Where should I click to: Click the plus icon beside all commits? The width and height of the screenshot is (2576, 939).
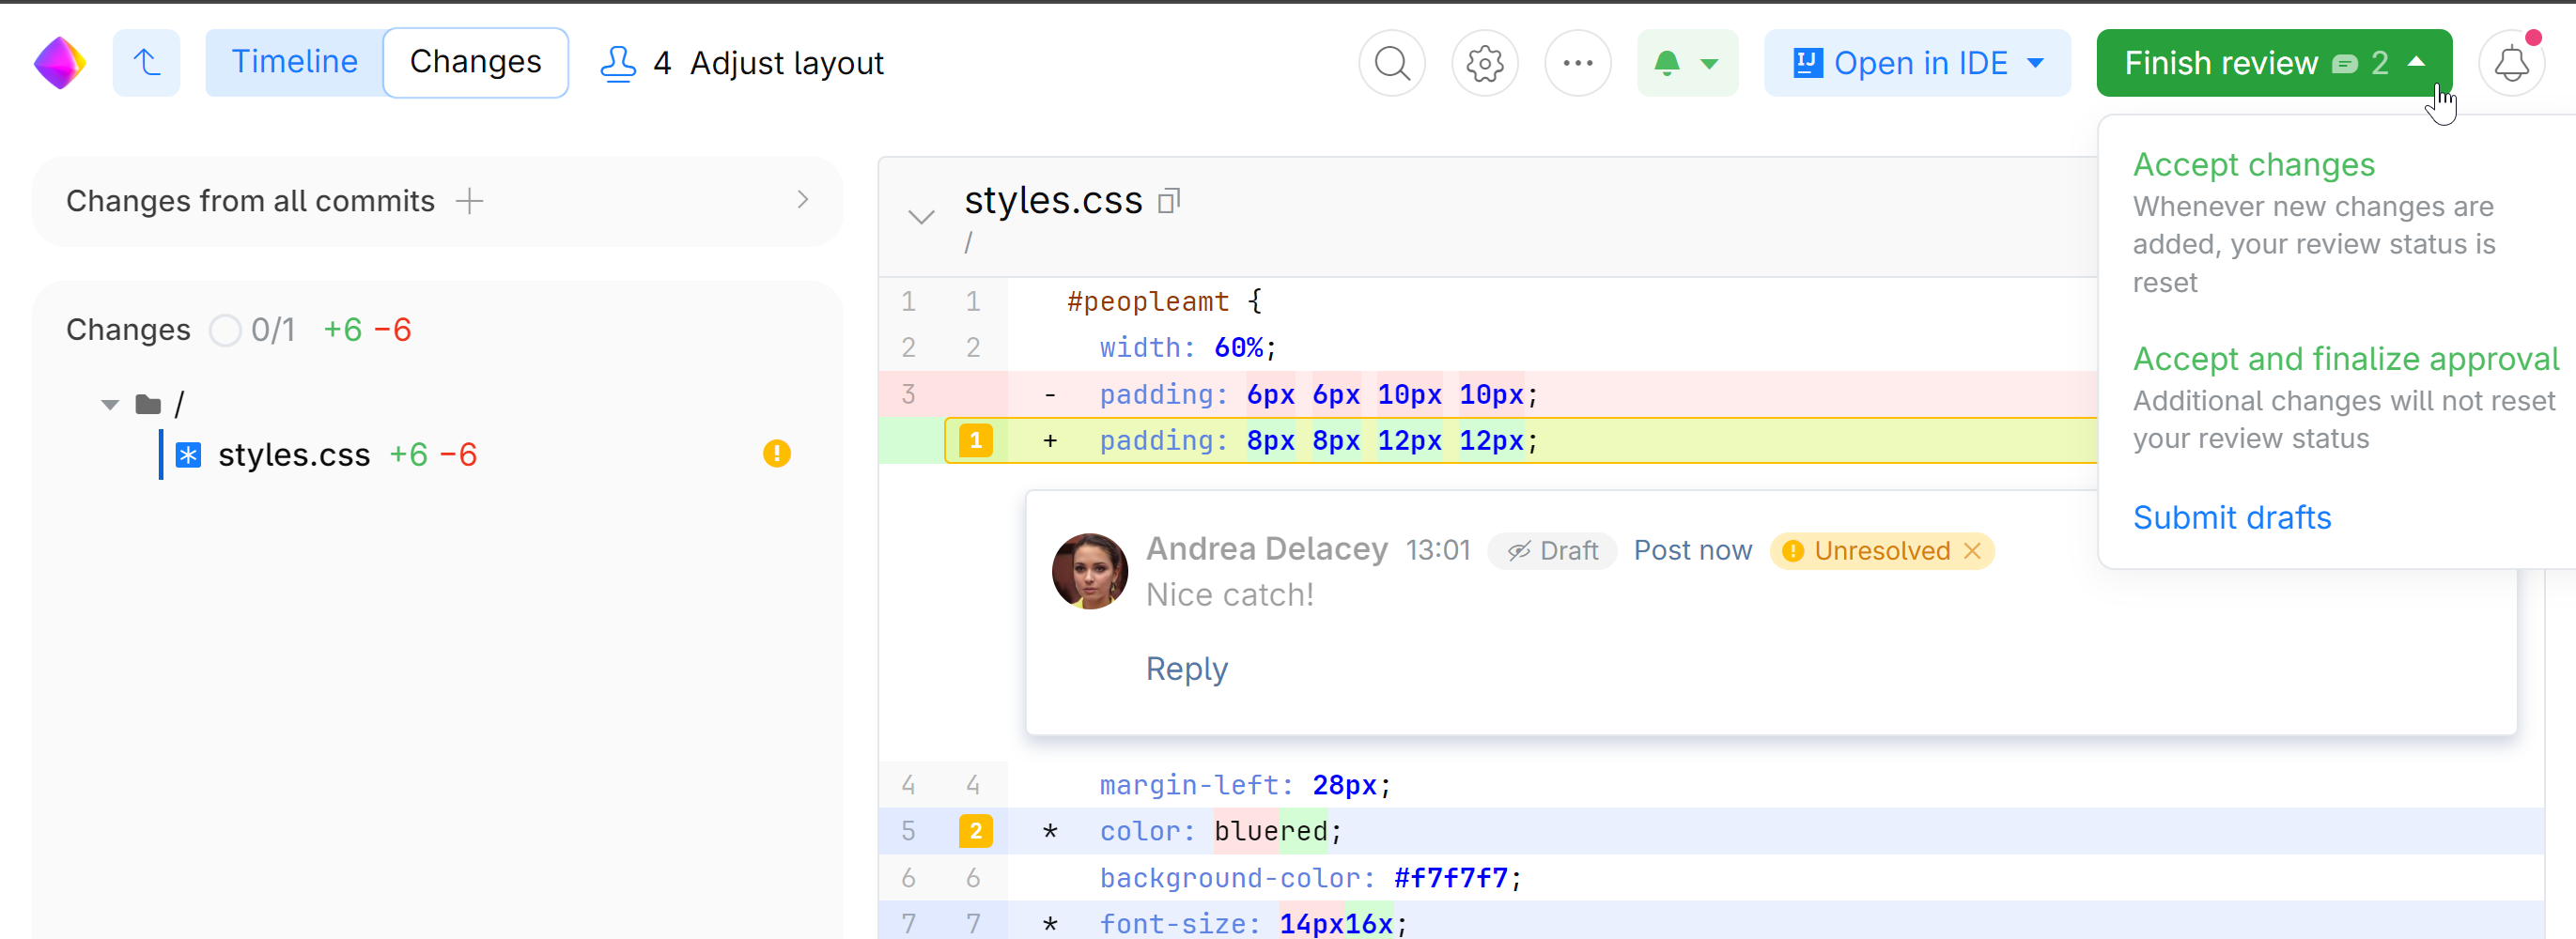469,201
